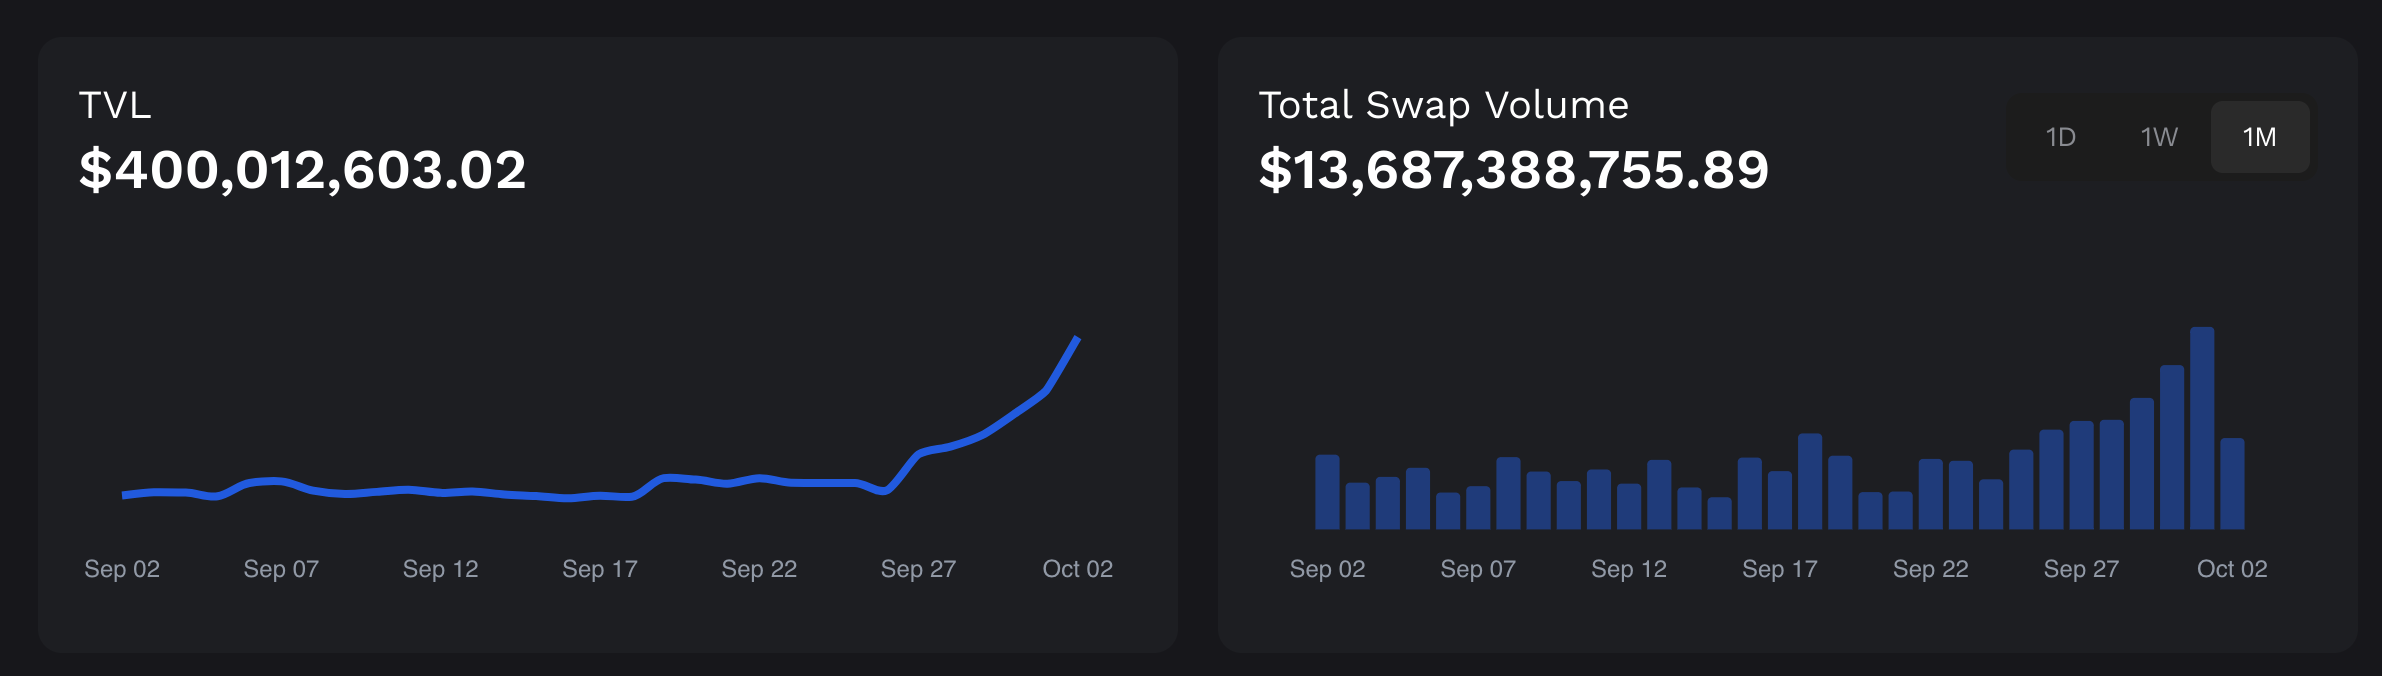
Task: Click the Total Swap Volume heading
Action: tap(1443, 105)
